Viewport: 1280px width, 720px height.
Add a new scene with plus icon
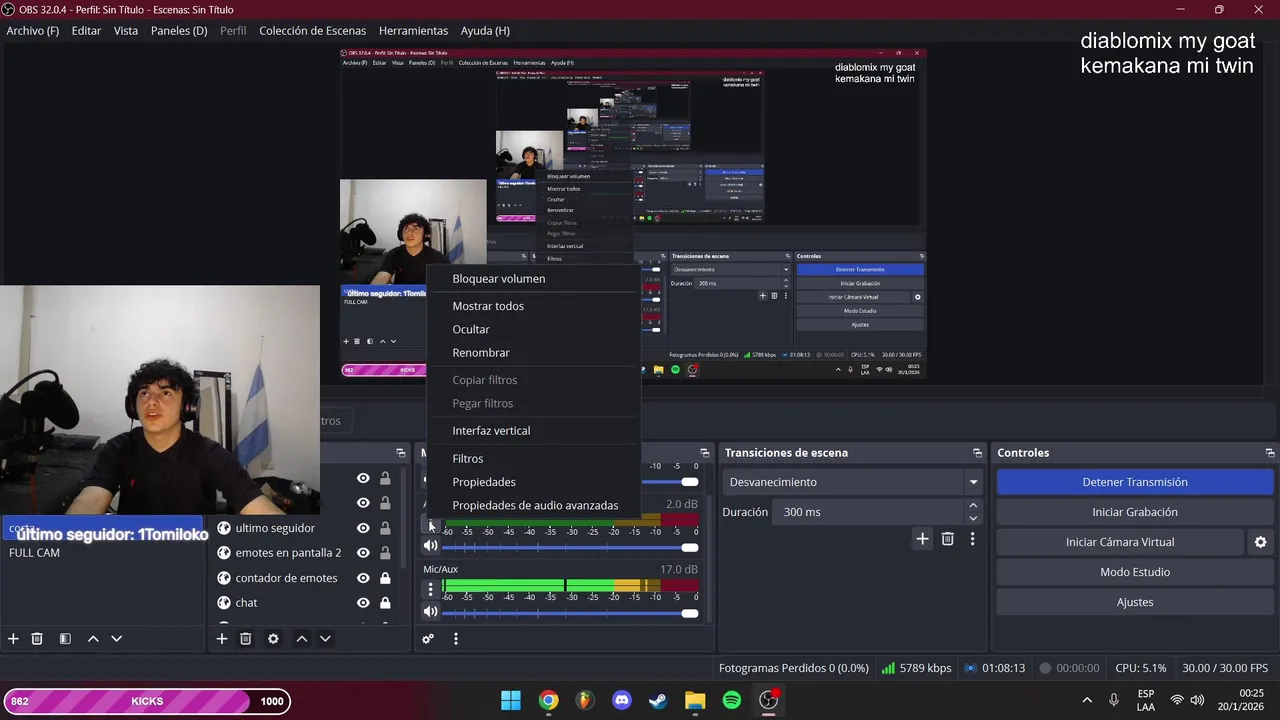(x=13, y=639)
